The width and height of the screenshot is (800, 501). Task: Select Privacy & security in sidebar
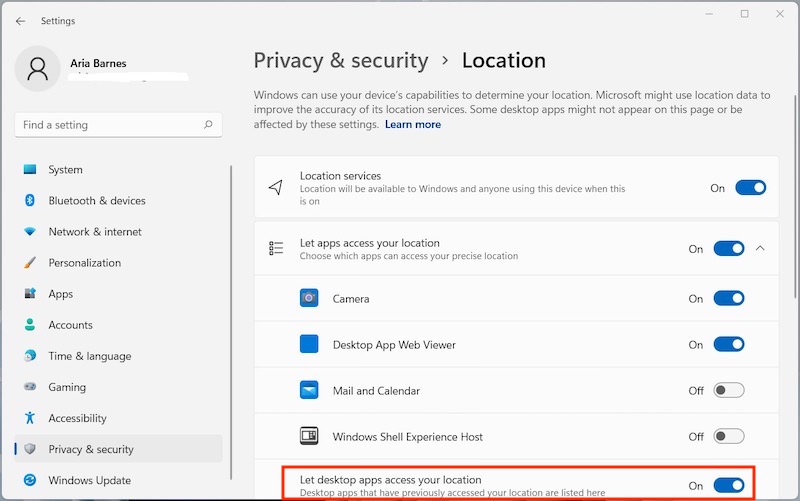(118, 449)
